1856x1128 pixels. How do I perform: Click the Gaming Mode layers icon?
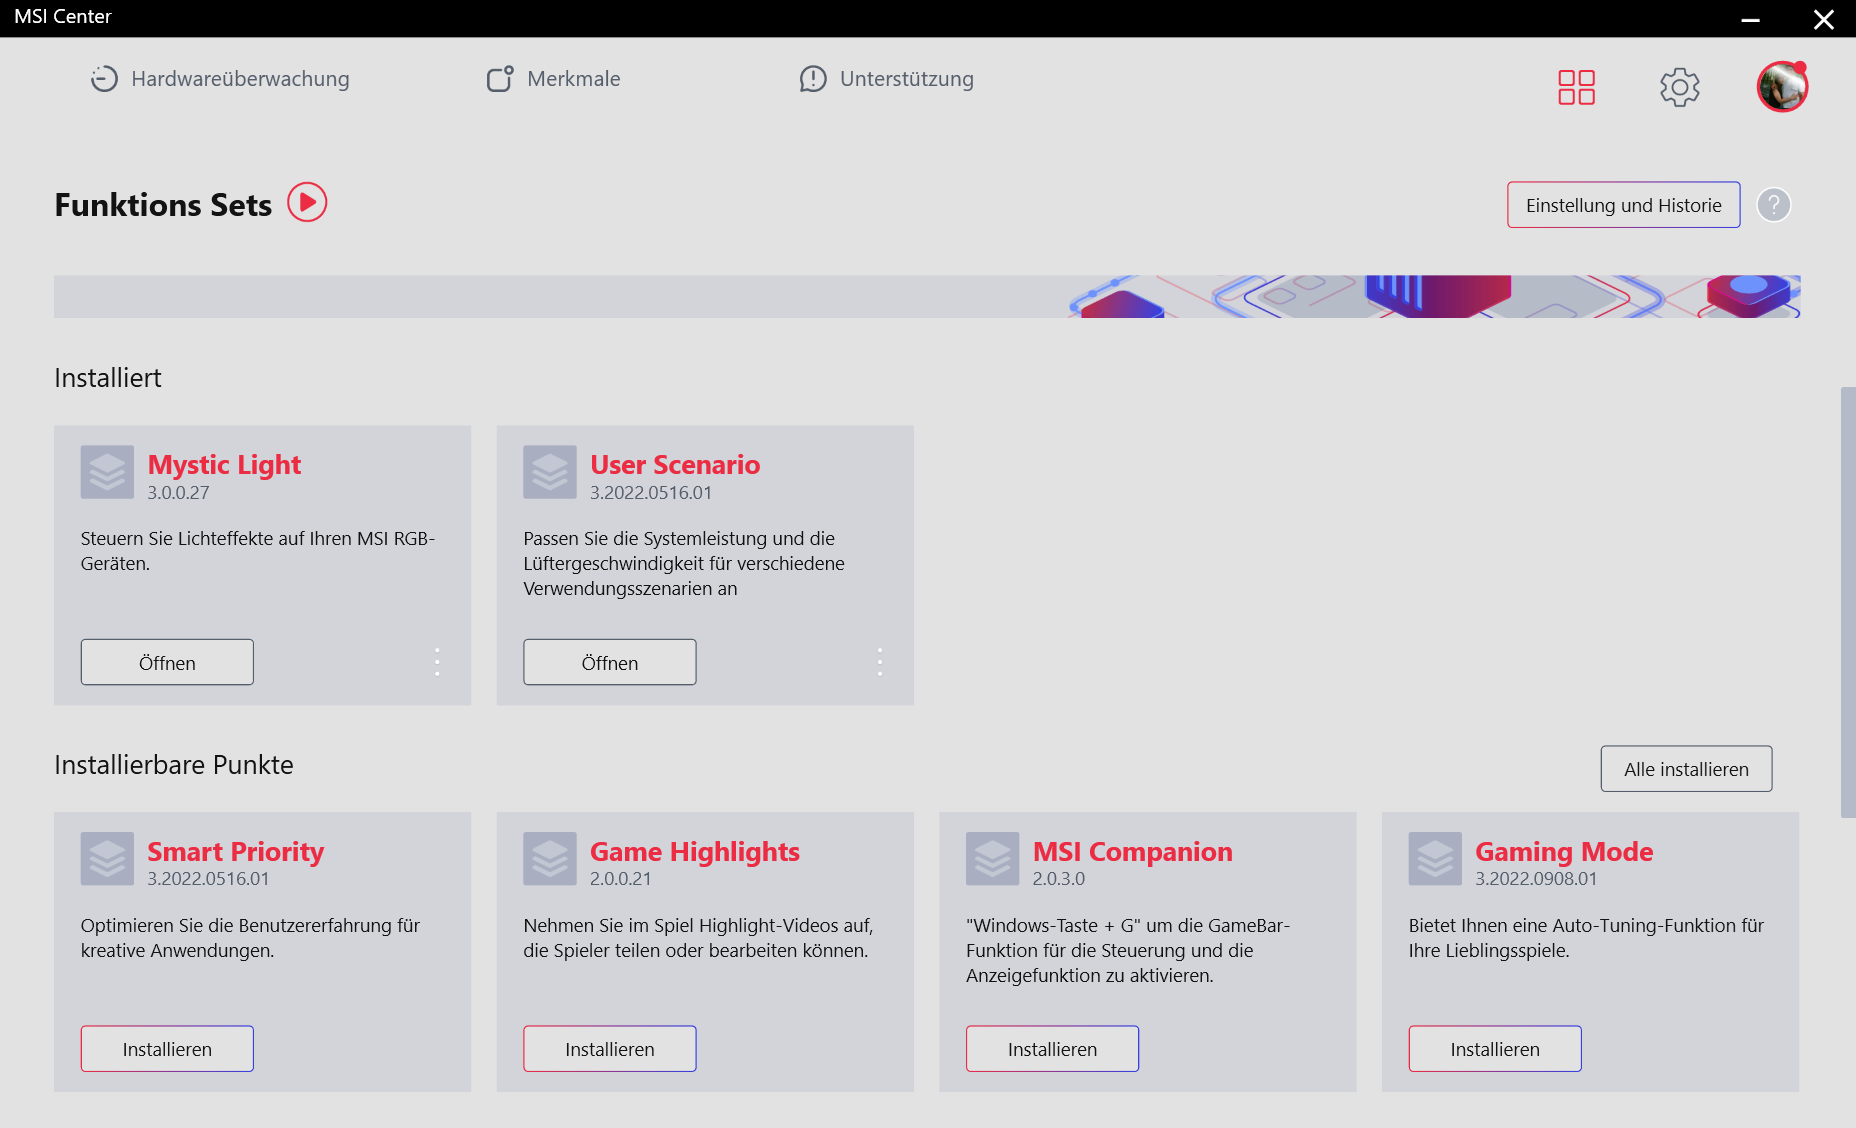click(x=1435, y=859)
